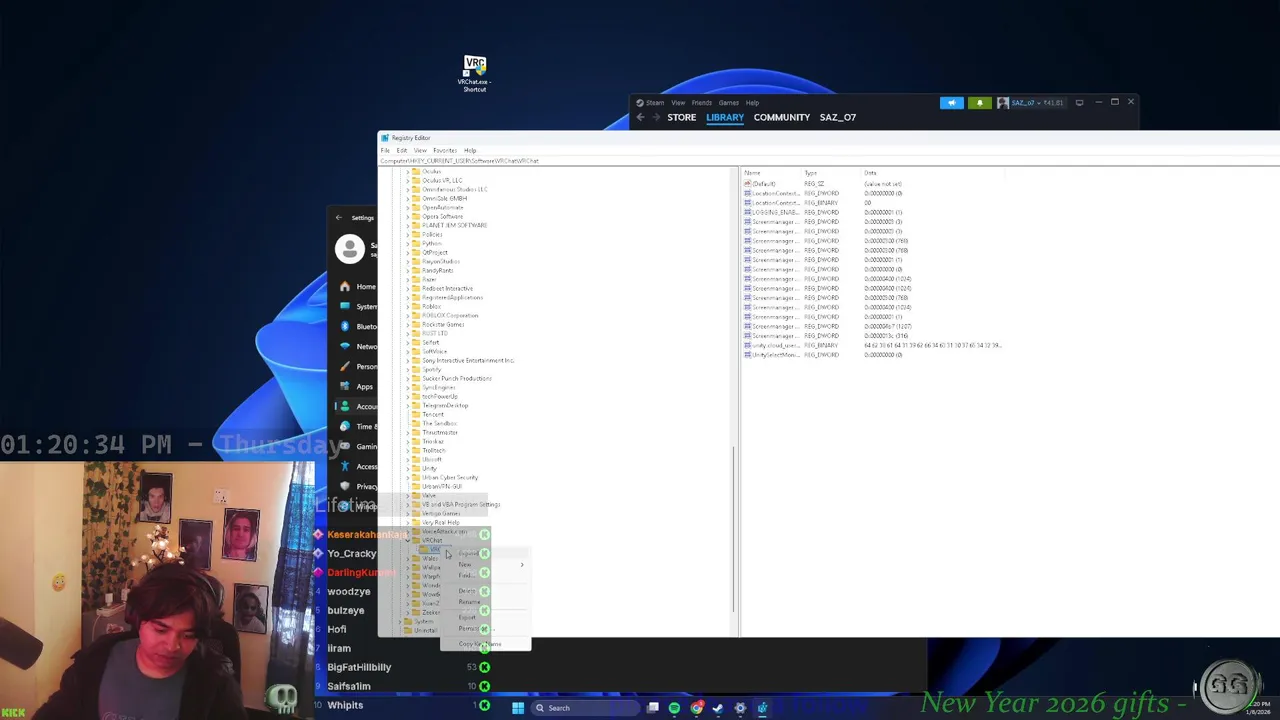Switch to Steam LIBRARY tab
This screenshot has width=1280, height=720.
coord(725,117)
